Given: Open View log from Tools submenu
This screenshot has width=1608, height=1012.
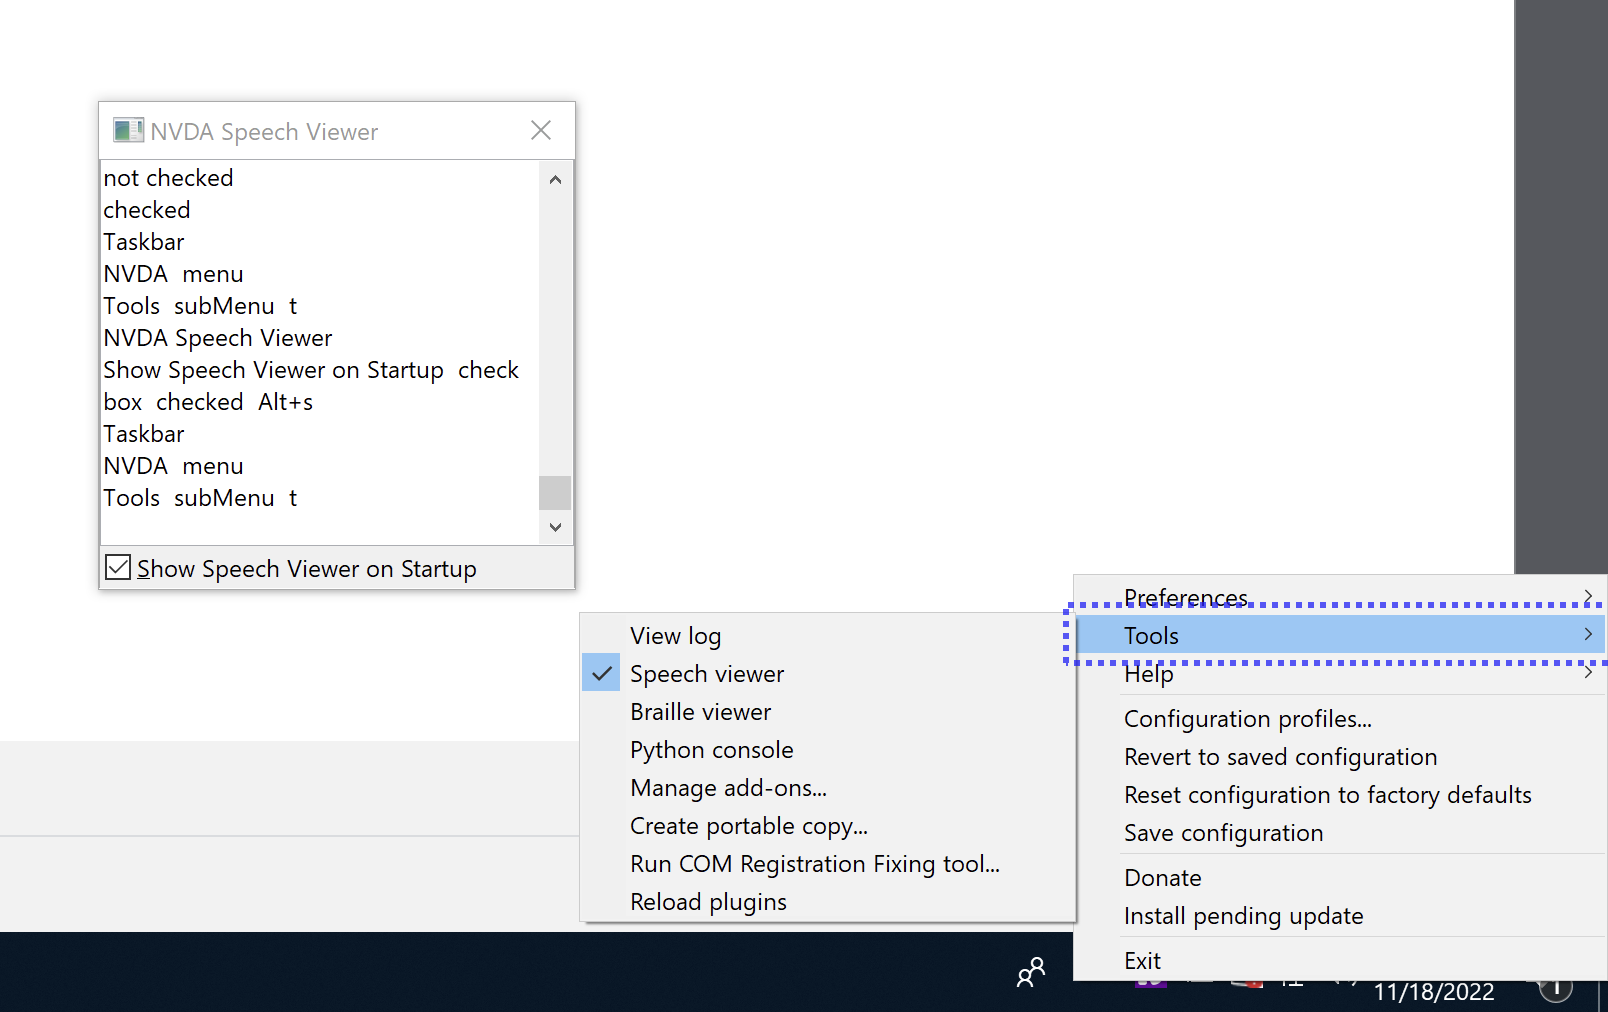Looking at the screenshot, I should [828, 636].
